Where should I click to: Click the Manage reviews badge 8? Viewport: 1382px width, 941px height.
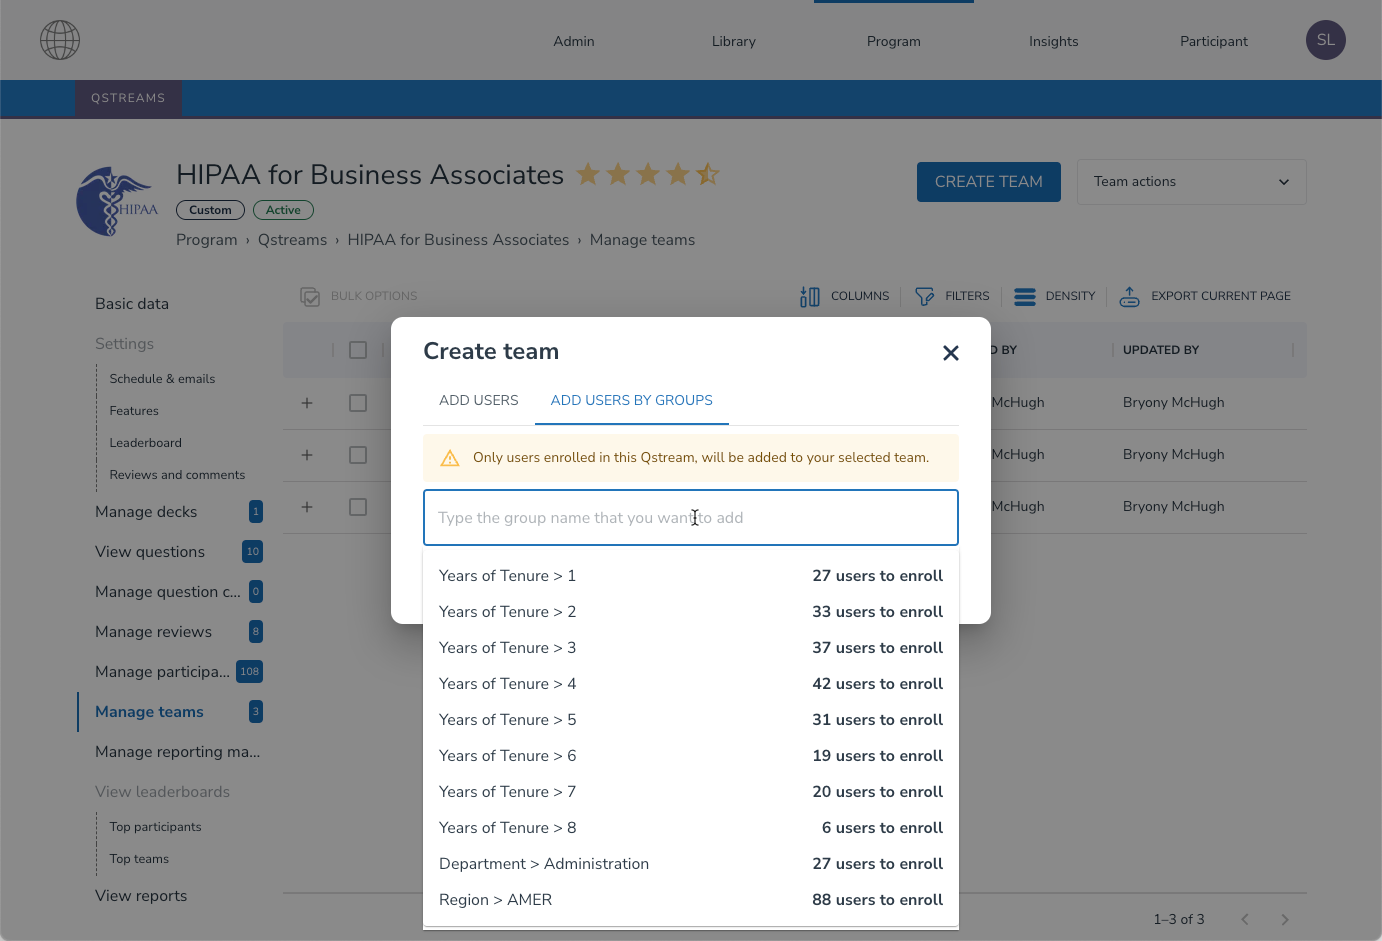[256, 632]
